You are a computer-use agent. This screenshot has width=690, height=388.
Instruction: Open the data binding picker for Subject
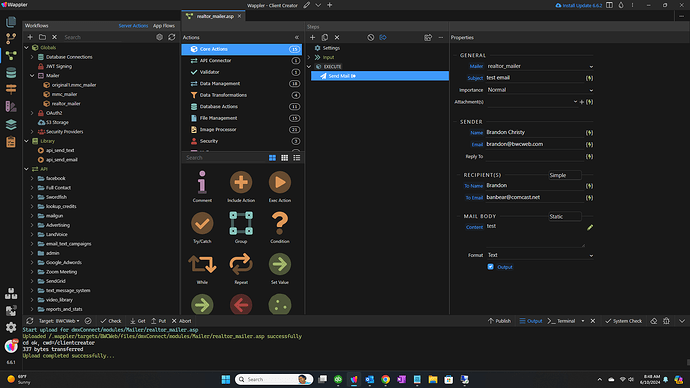click(x=589, y=78)
